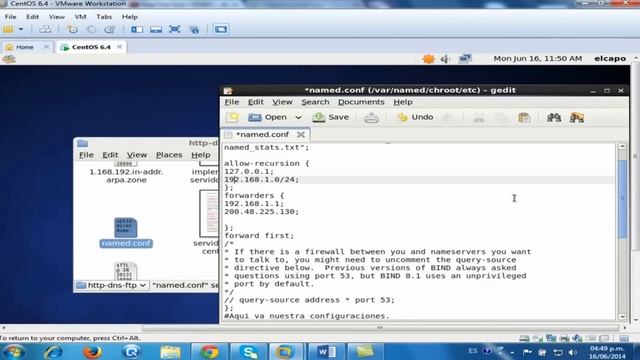Open Edit menu in file manager window
This screenshot has height=360, width=640.
pyautogui.click(x=110, y=155)
